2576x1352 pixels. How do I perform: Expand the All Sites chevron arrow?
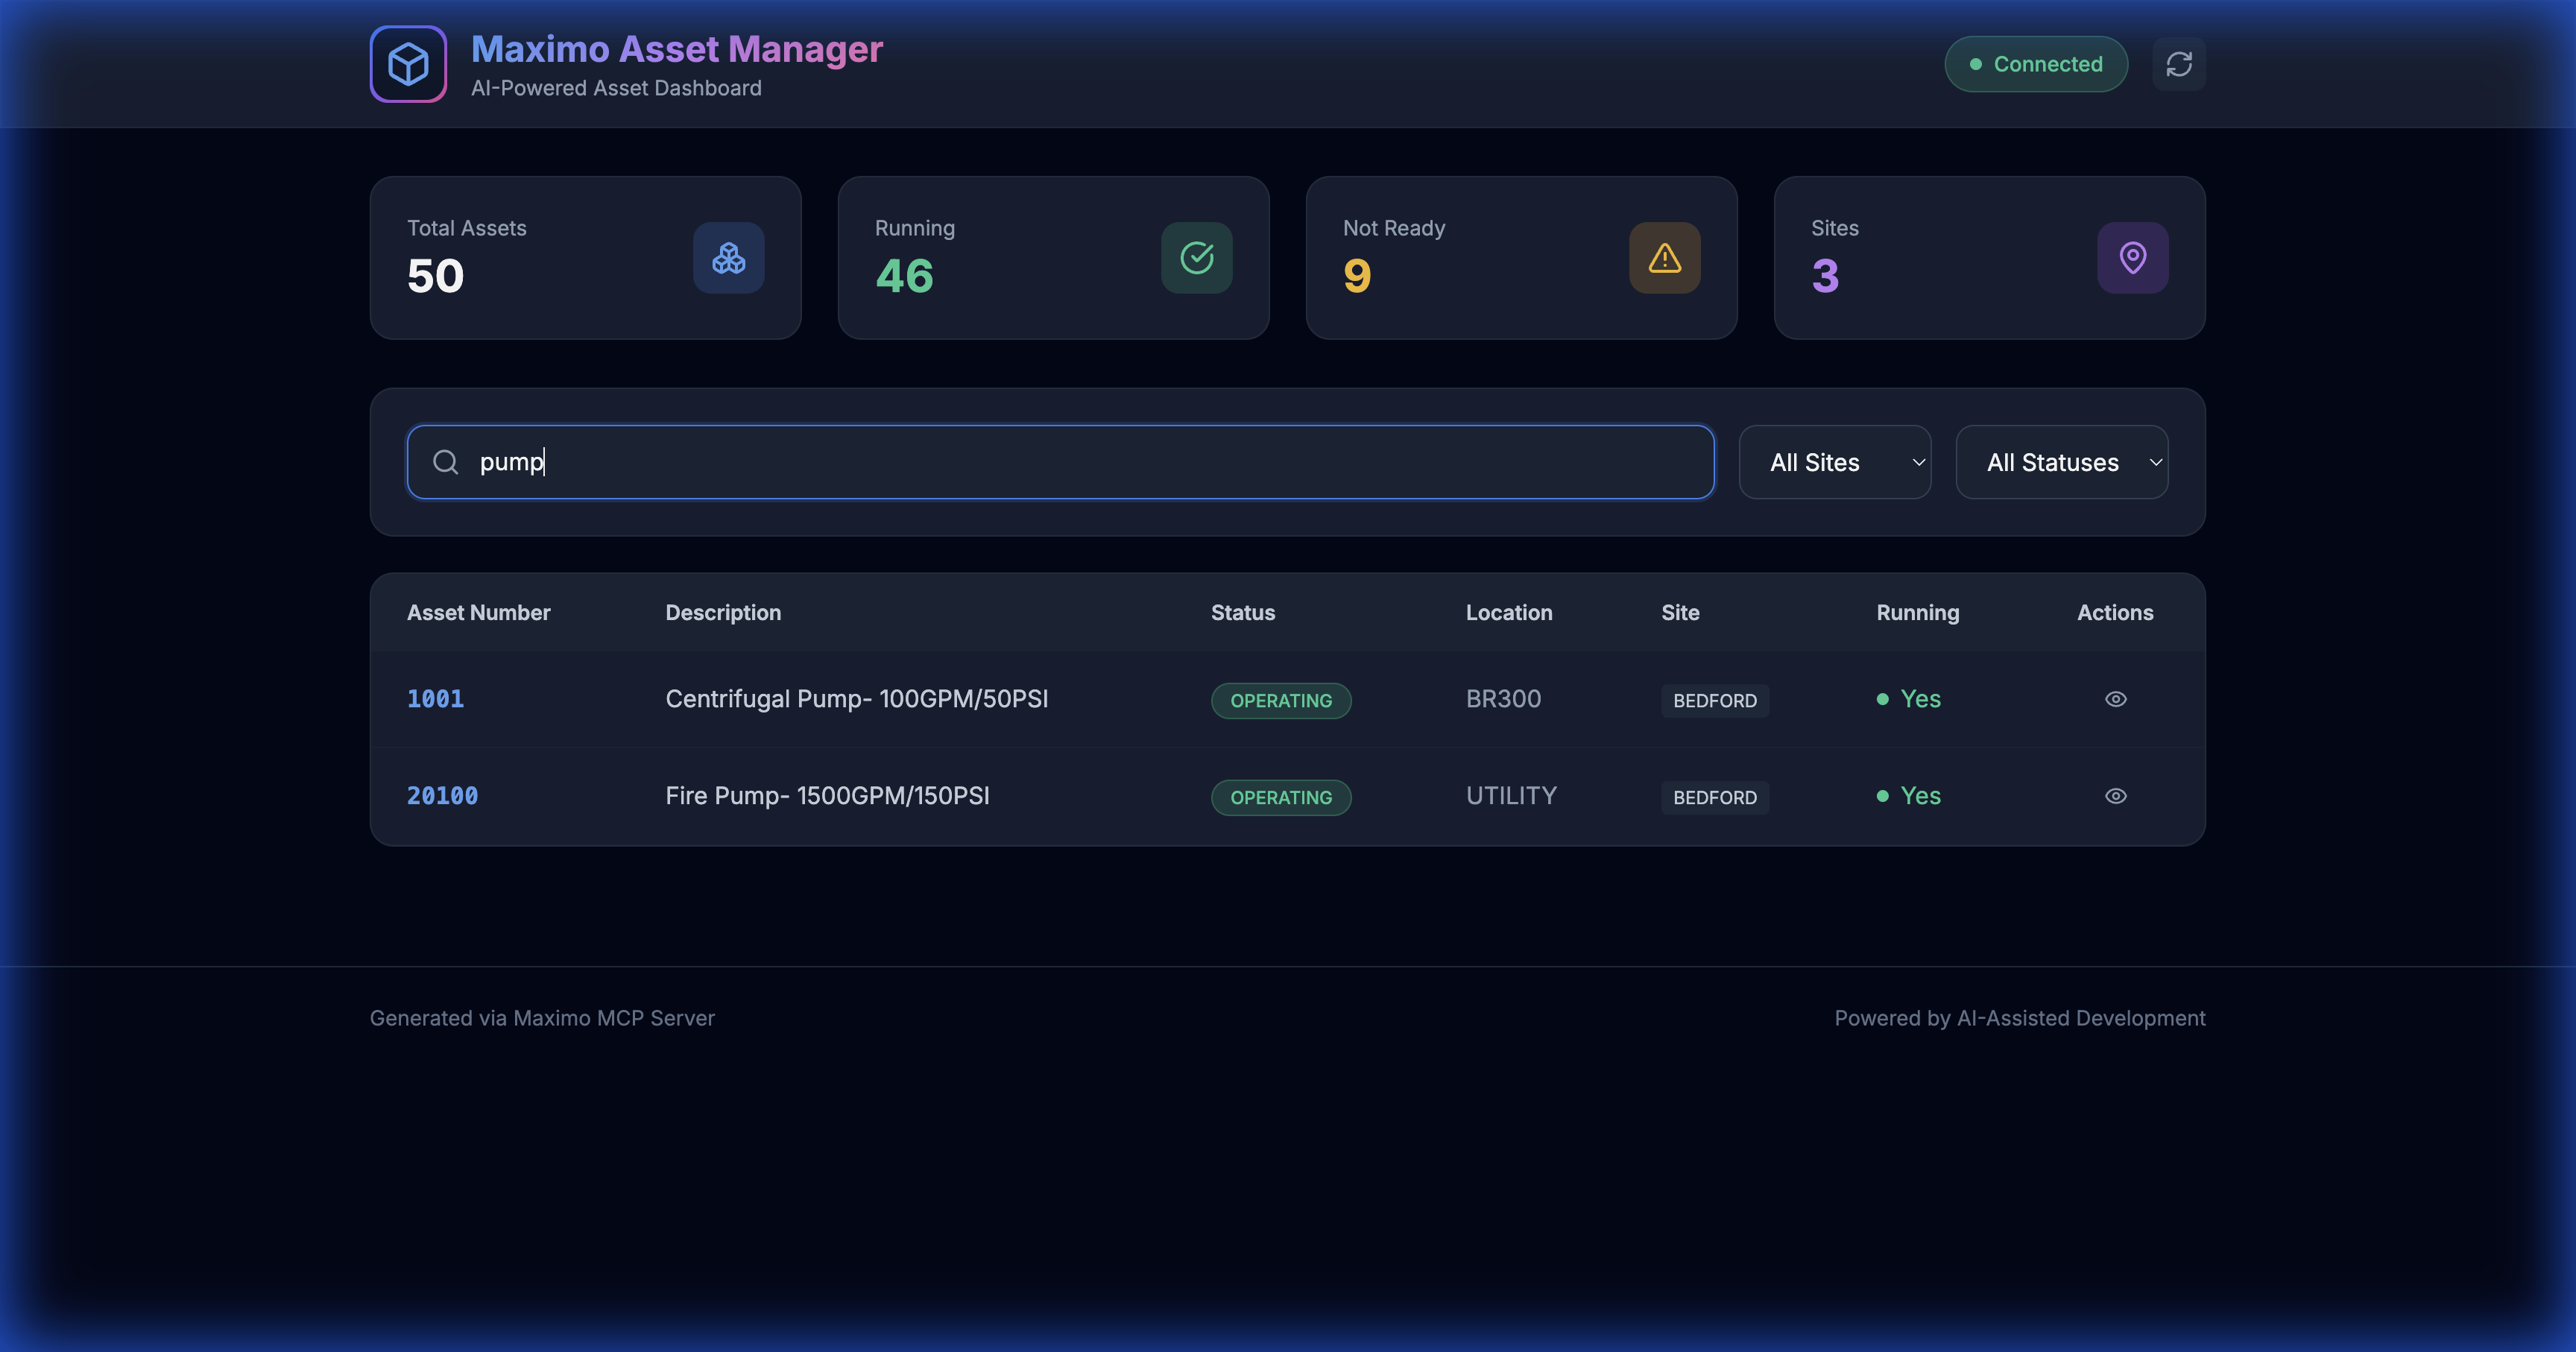pyautogui.click(x=1918, y=462)
